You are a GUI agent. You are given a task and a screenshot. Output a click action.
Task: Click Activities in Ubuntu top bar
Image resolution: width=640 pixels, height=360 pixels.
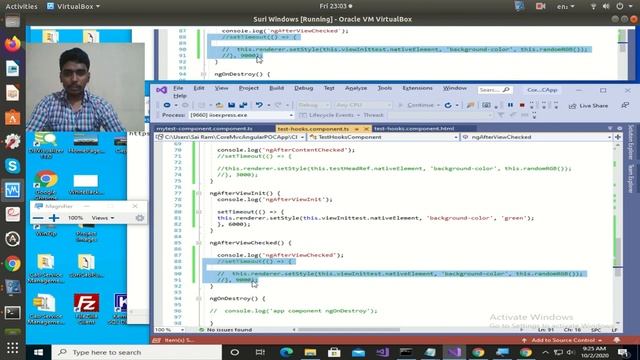click(x=21, y=7)
